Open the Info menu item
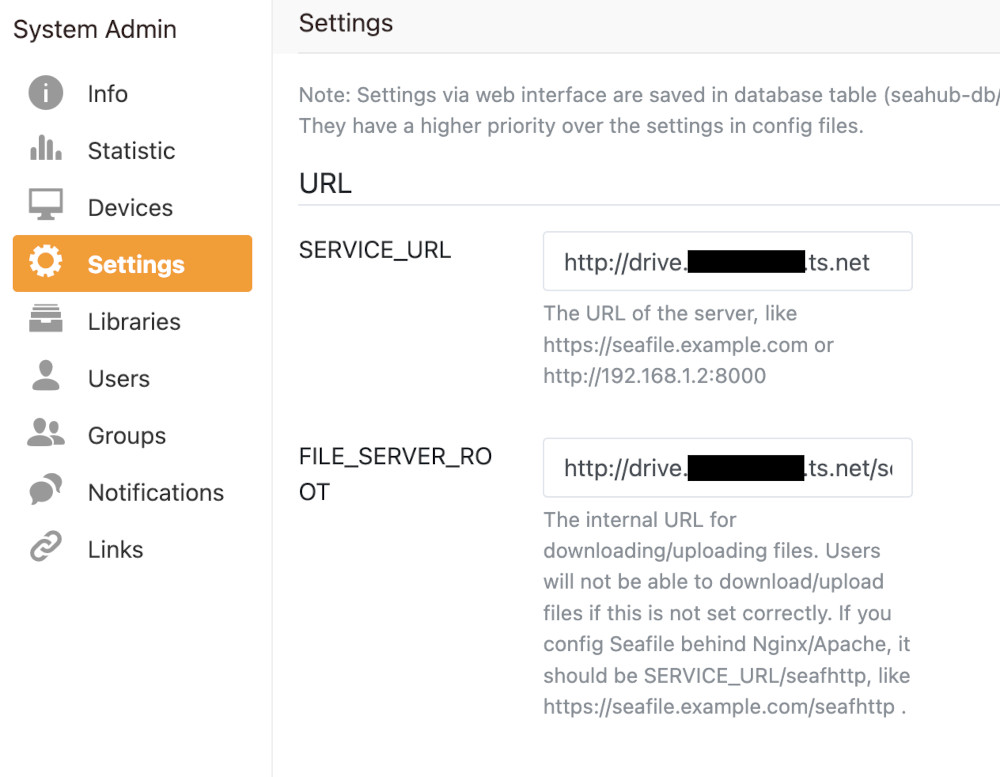 (108, 94)
